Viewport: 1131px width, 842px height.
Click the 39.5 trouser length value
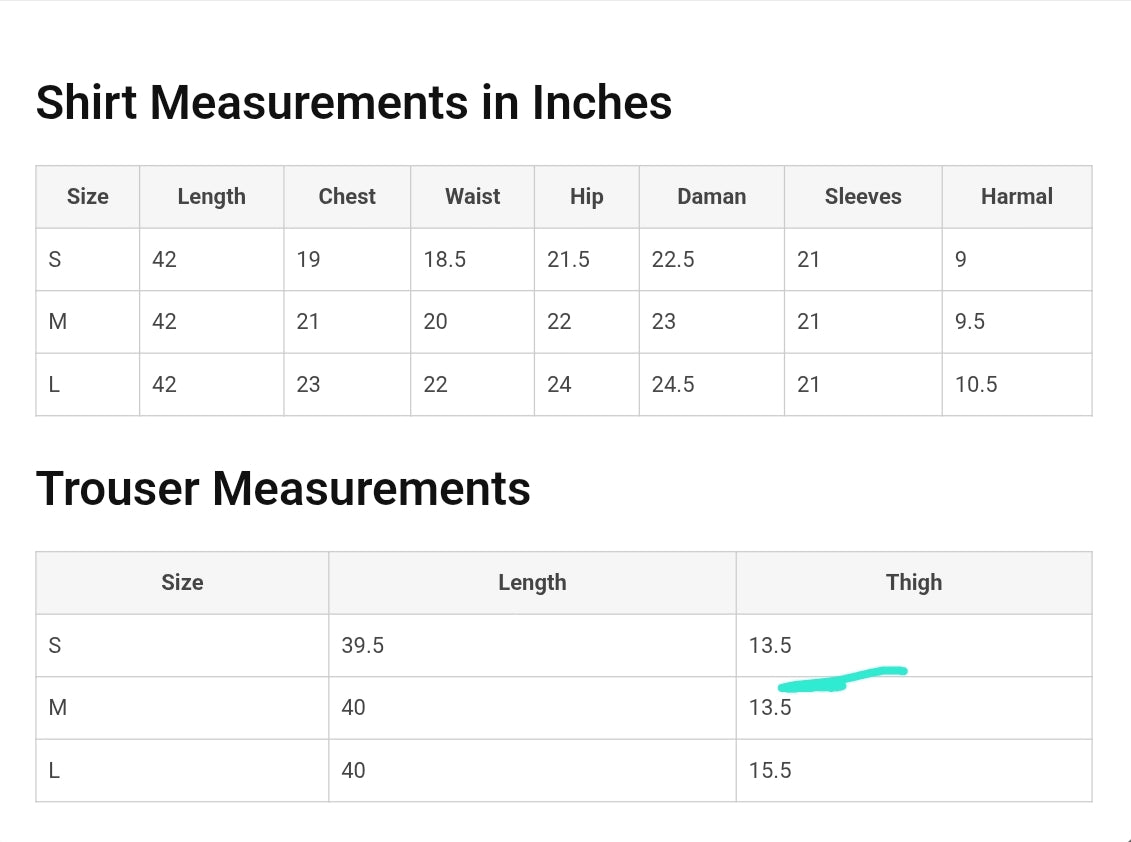click(362, 646)
